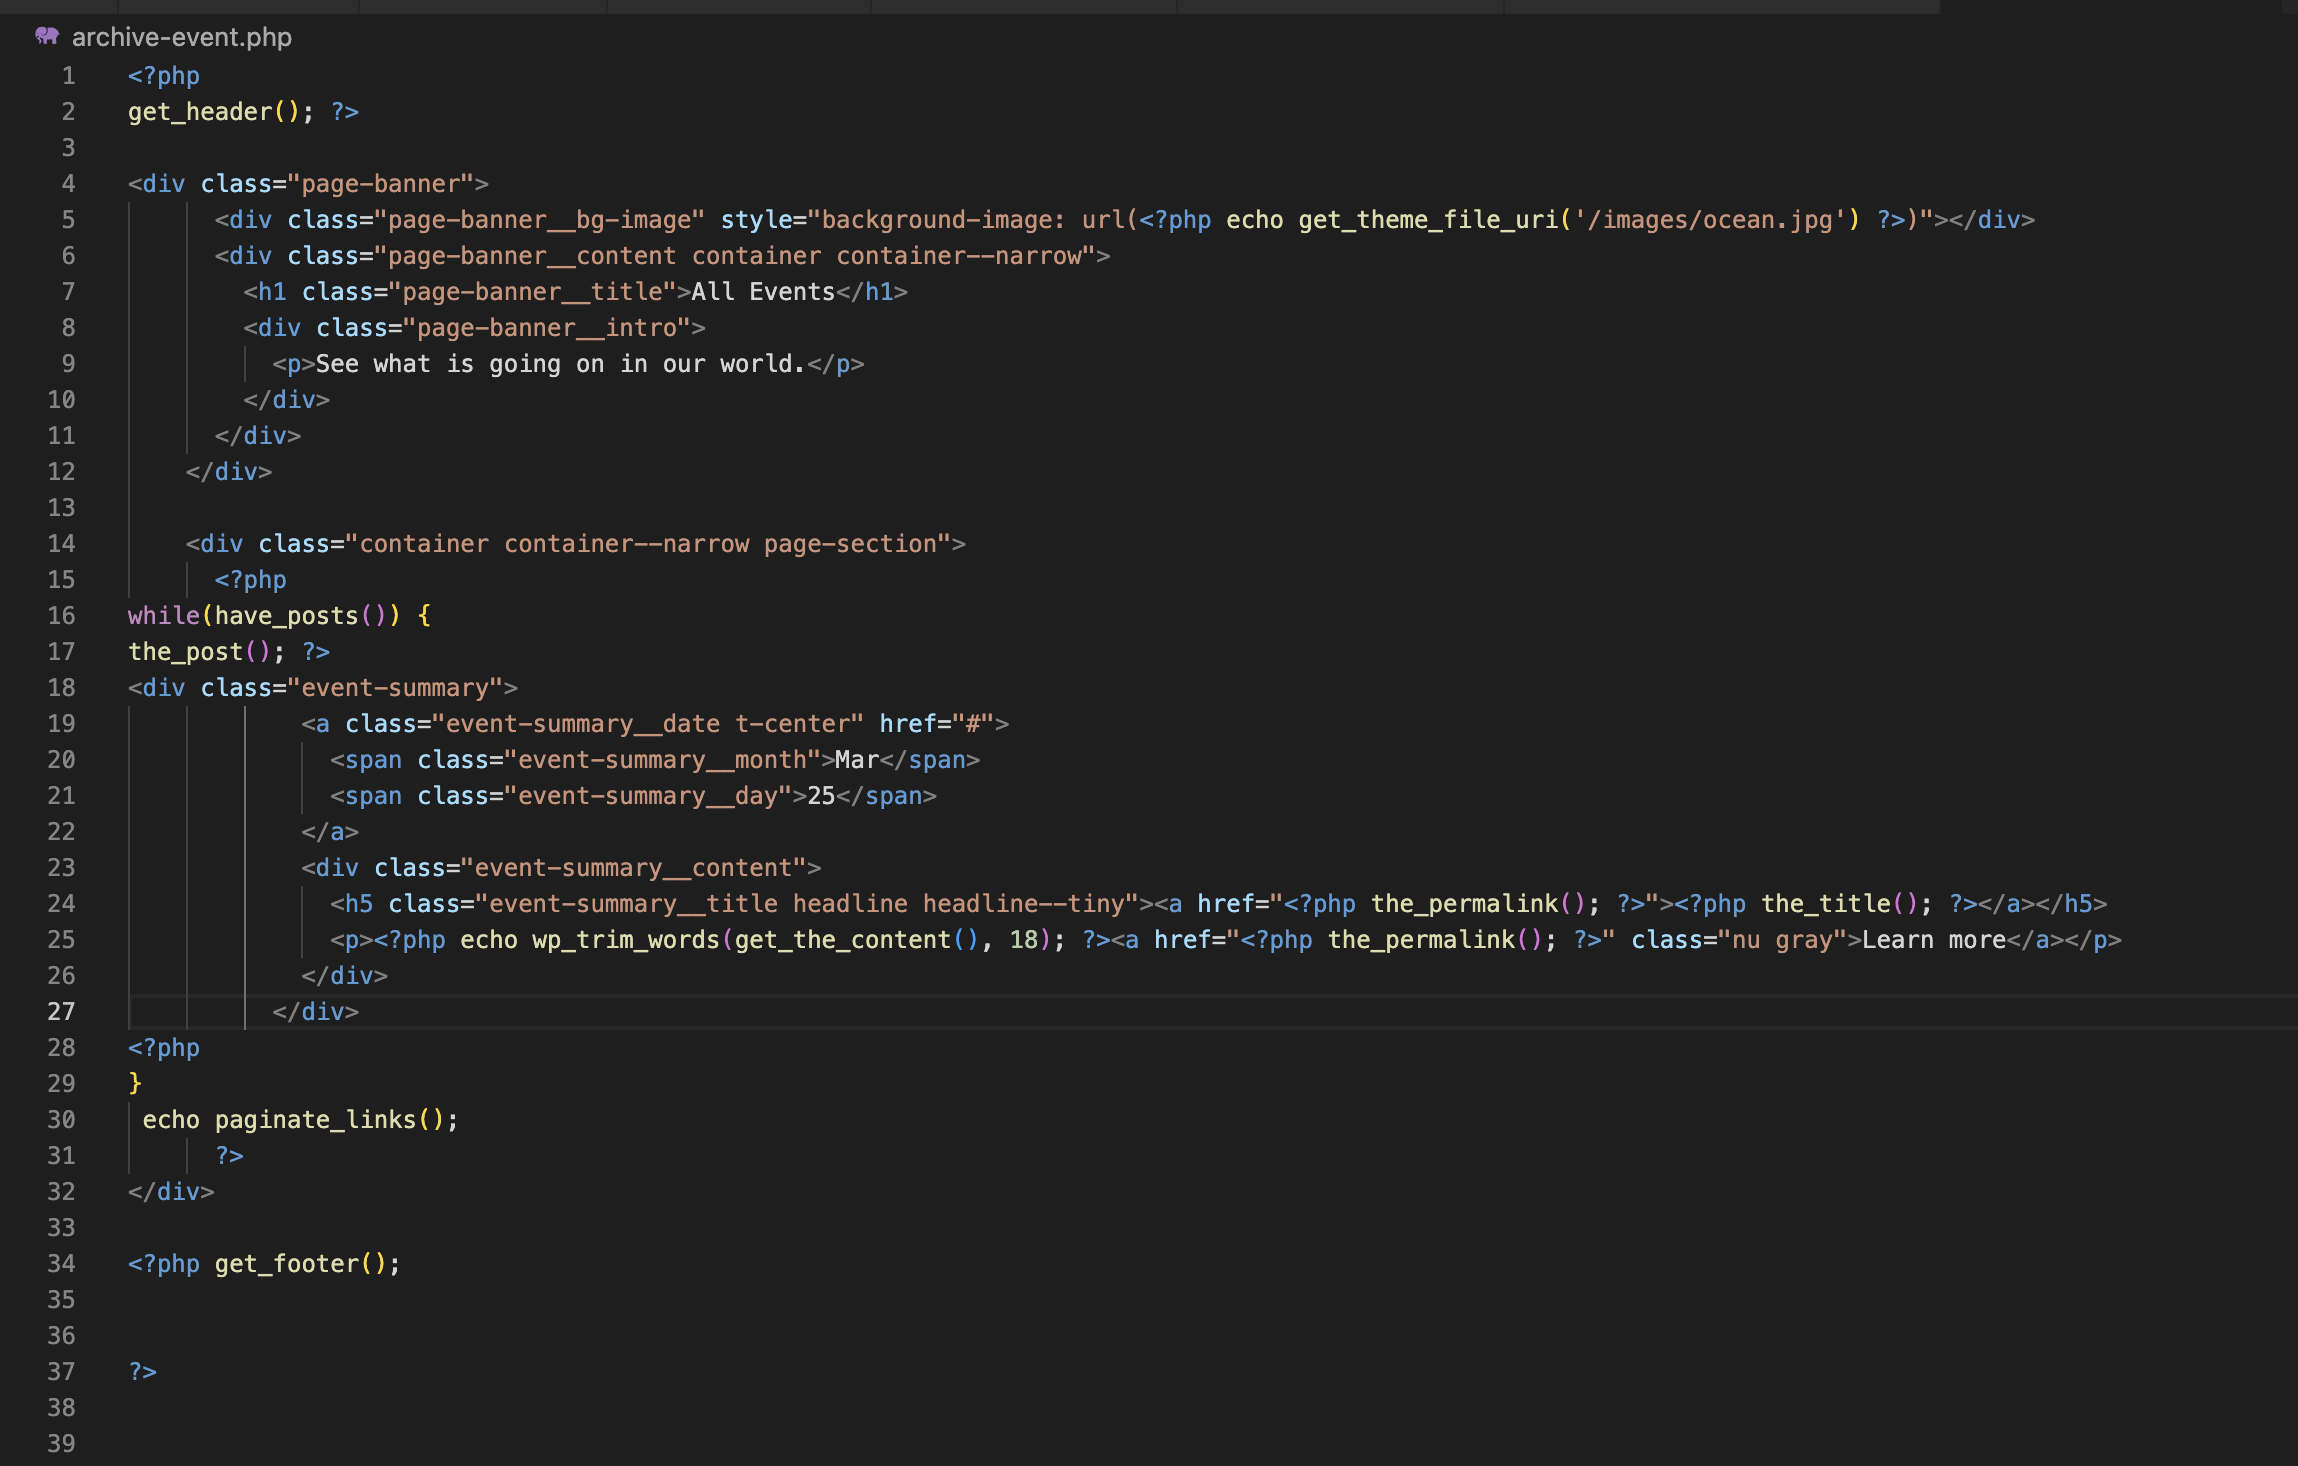
Task: Click the wp_trim_words function name
Action: point(625,939)
